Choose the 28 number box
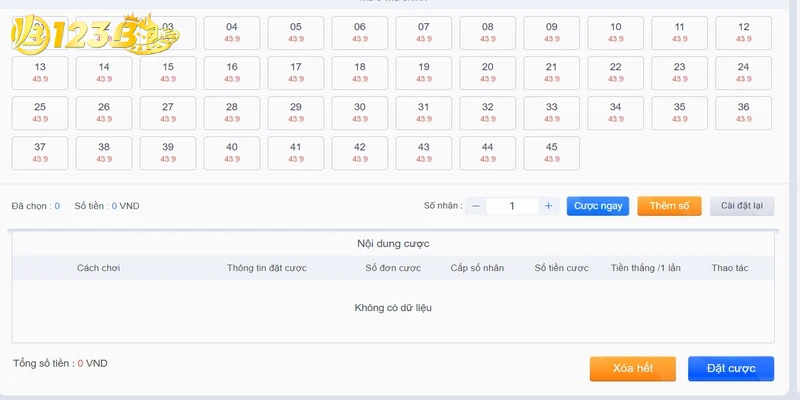The width and height of the screenshot is (800, 400). pos(232,113)
